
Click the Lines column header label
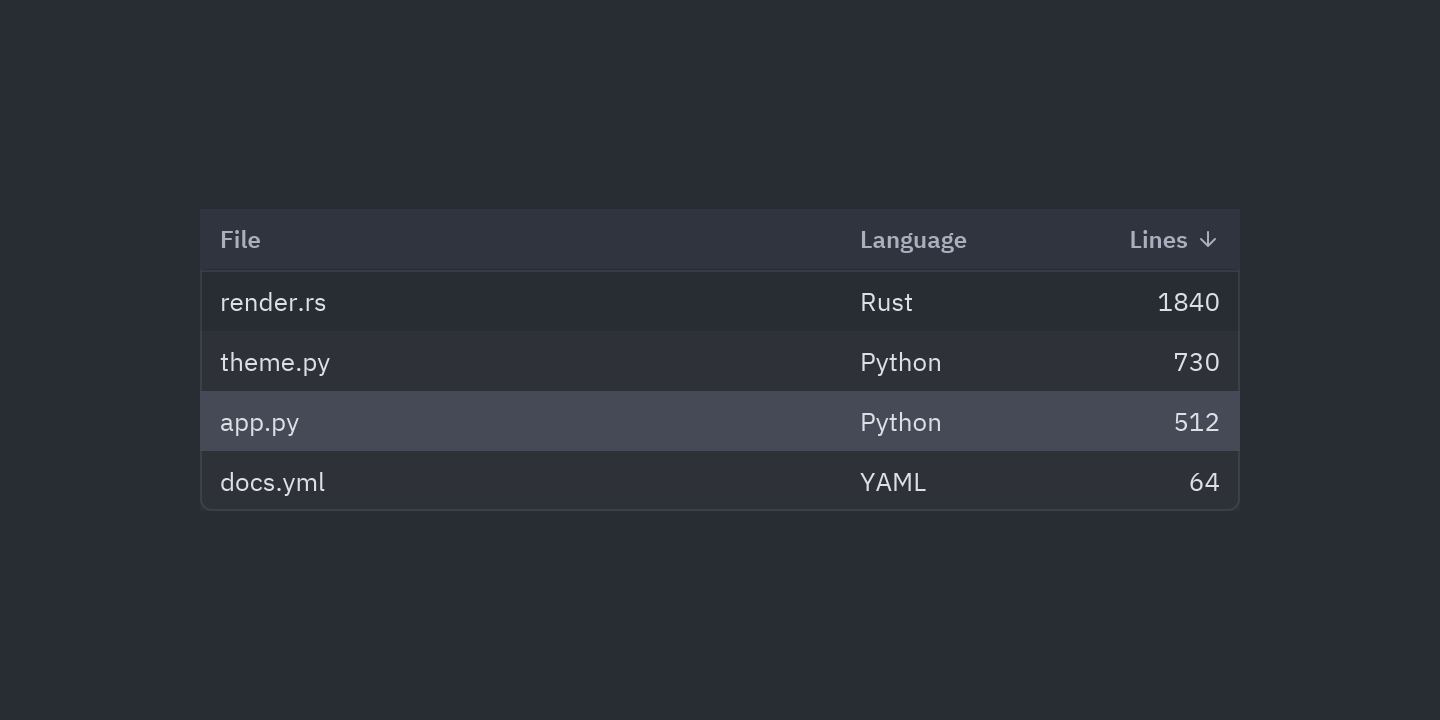tap(1158, 240)
